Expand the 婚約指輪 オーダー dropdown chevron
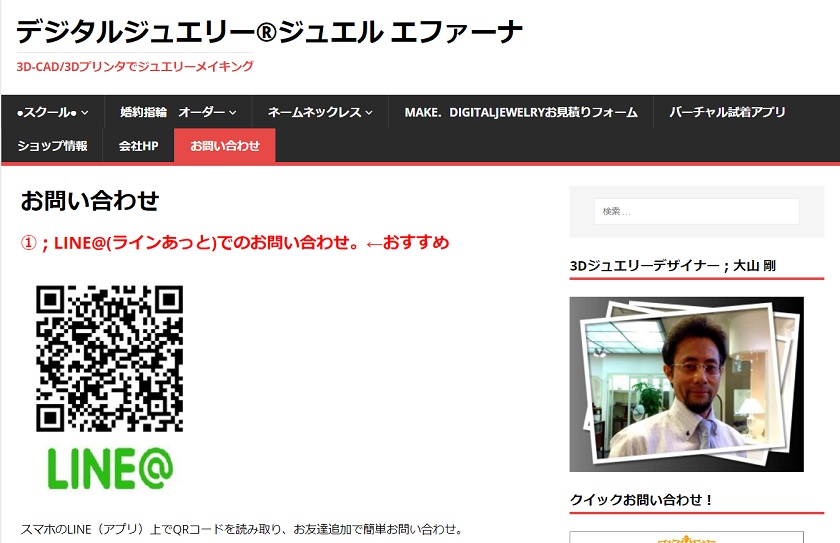This screenshot has height=543, width=840. coord(233,113)
